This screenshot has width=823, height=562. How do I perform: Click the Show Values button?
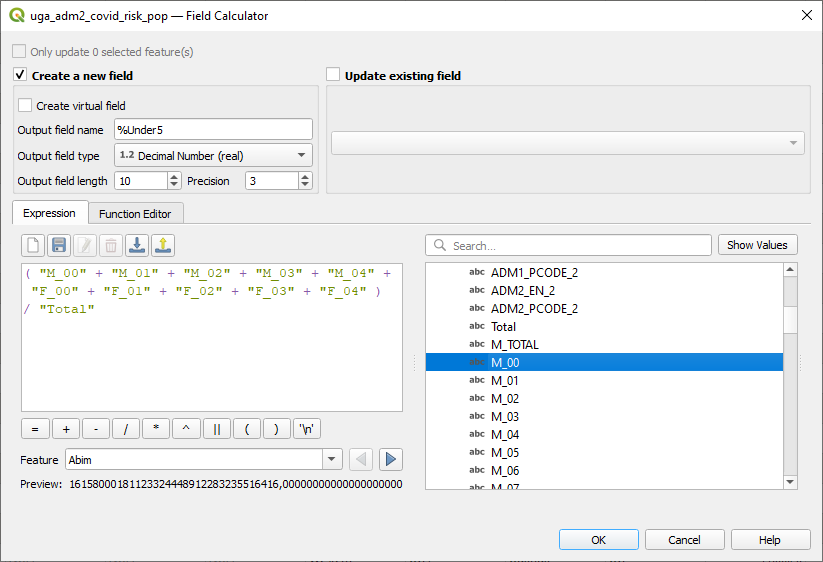click(x=757, y=245)
